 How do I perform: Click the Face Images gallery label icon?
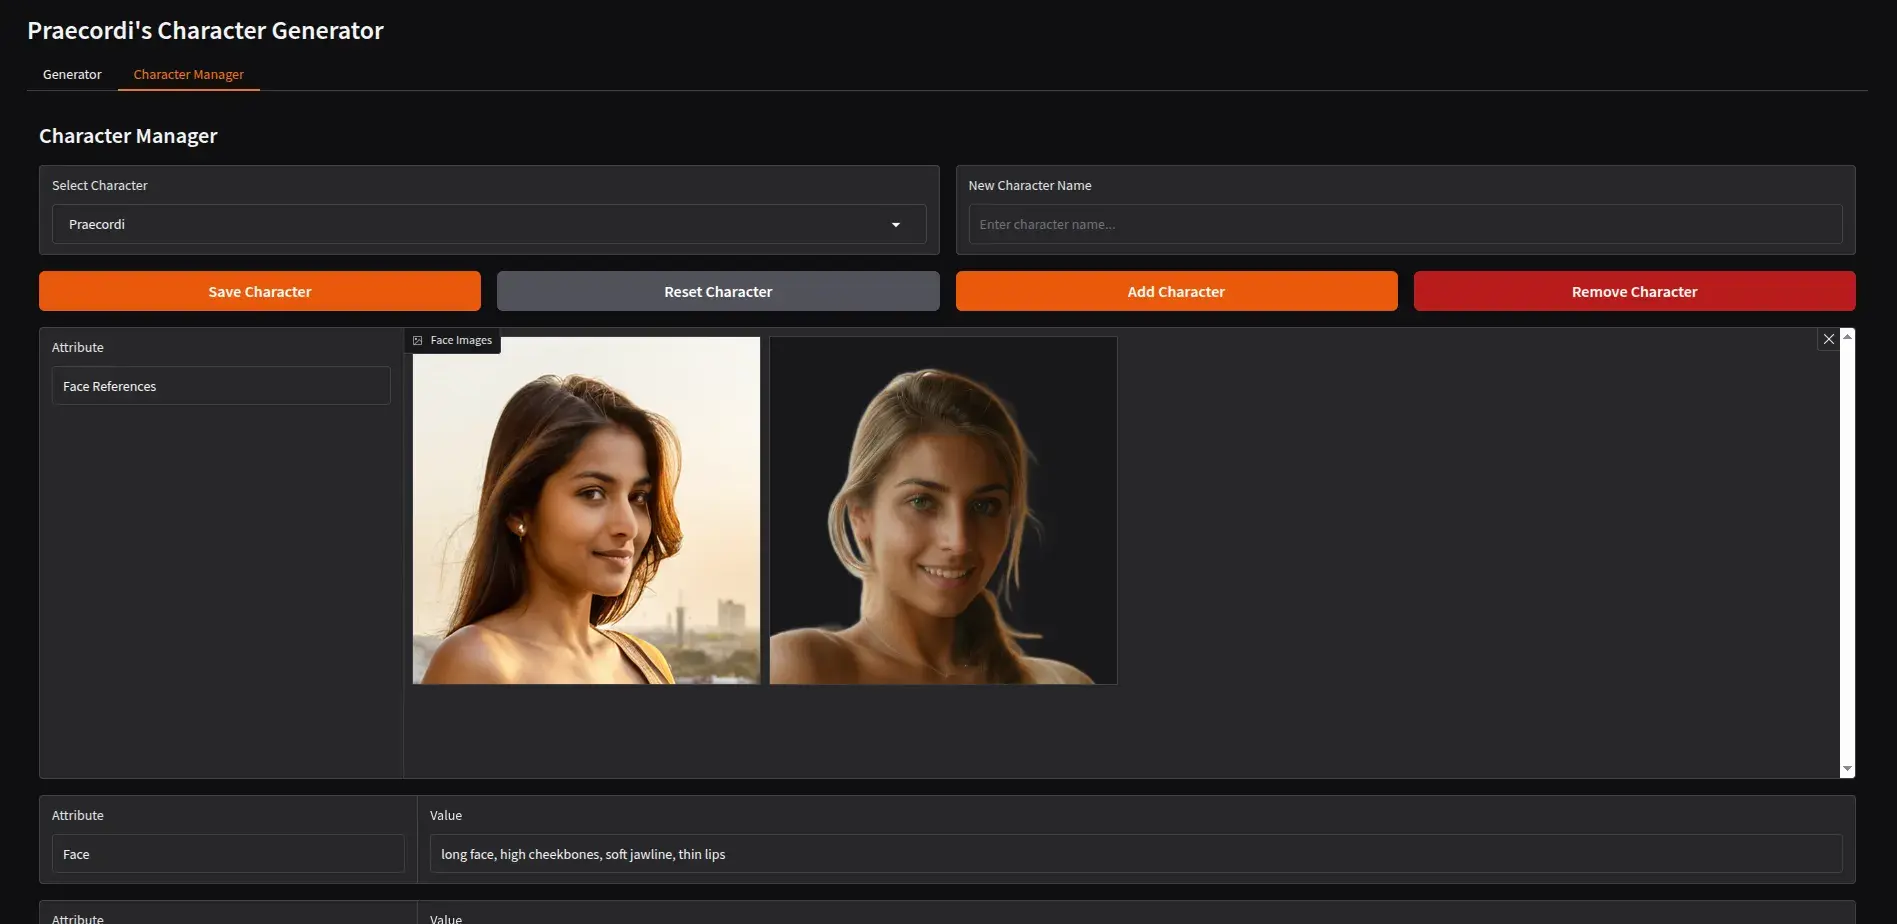tap(418, 341)
